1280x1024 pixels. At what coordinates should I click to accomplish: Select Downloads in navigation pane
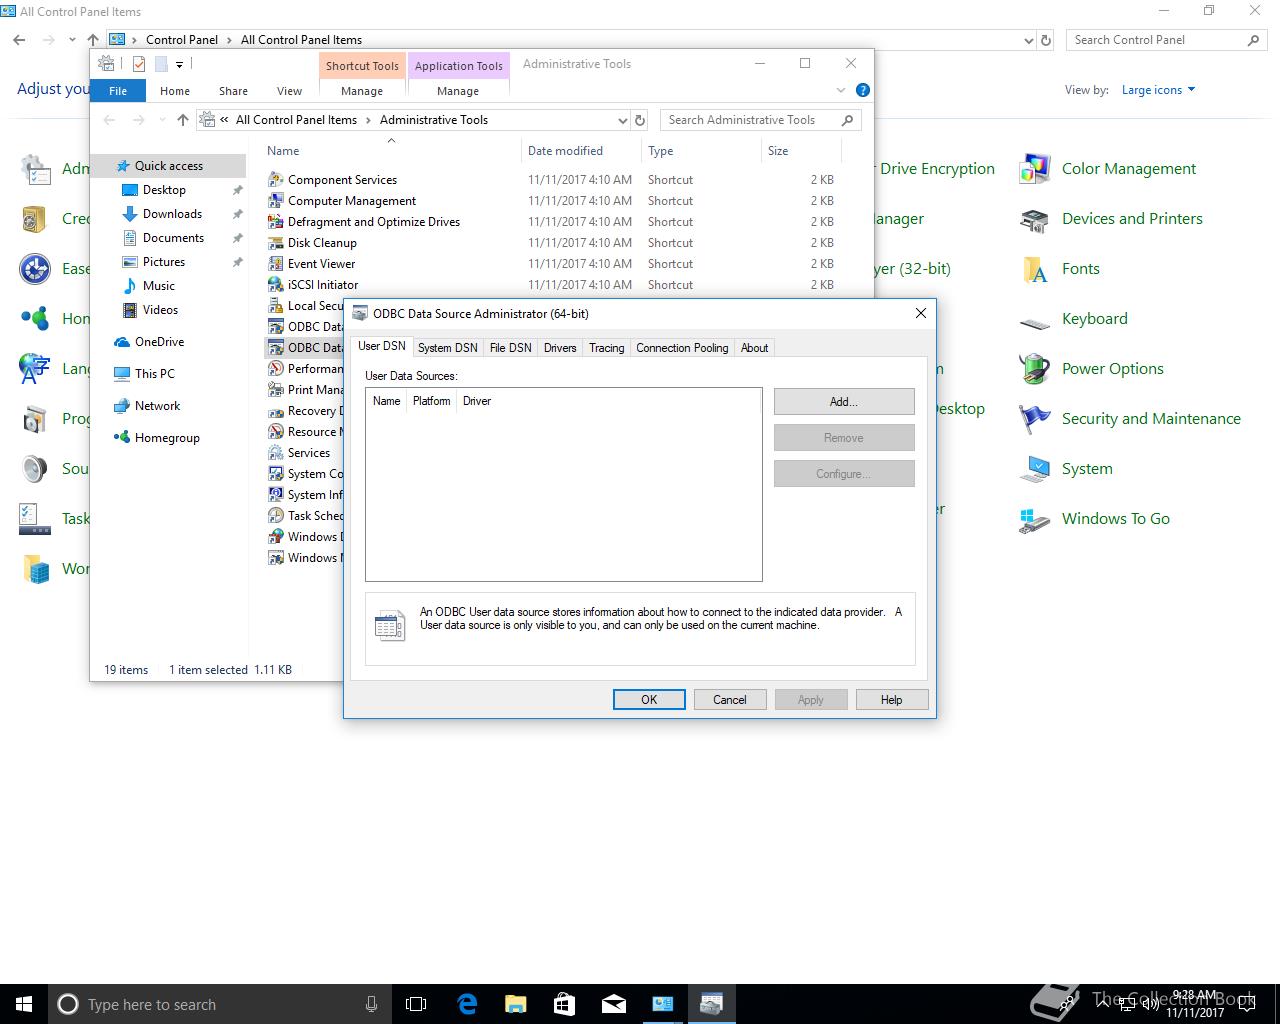point(172,214)
